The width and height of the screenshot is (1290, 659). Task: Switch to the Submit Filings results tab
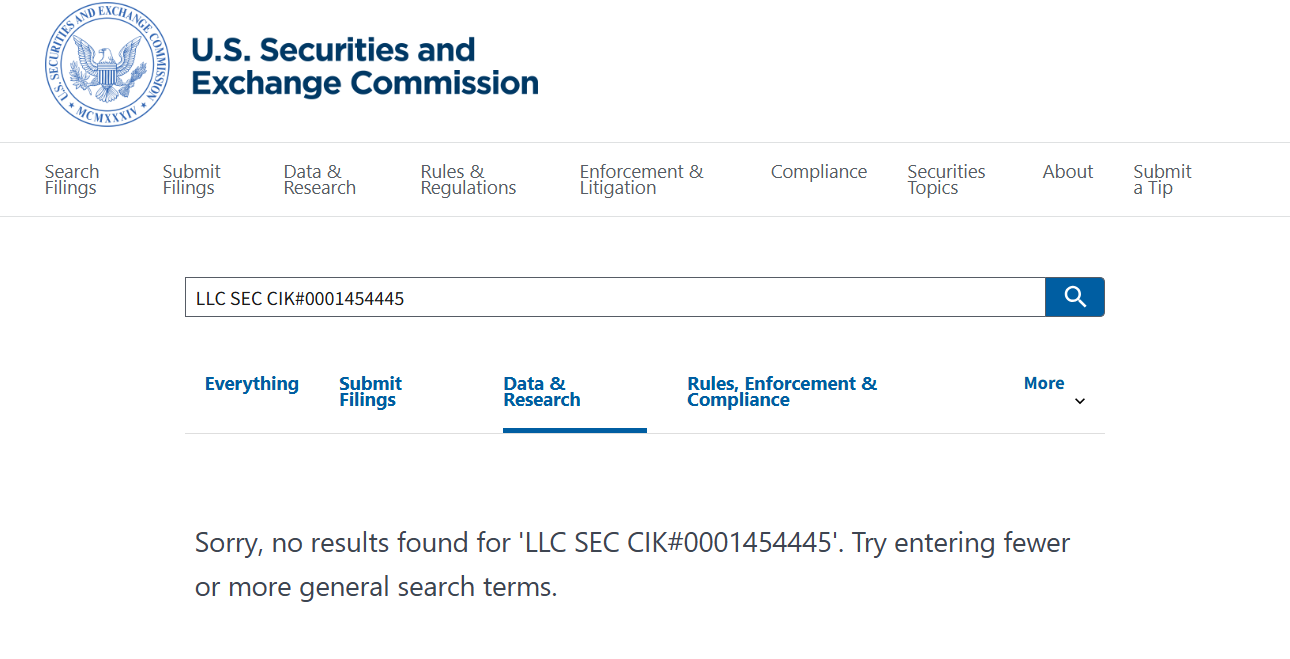pyautogui.click(x=370, y=392)
